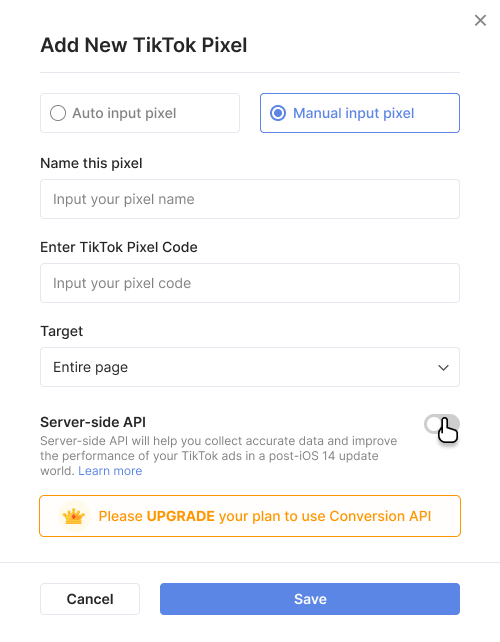The image size is (500, 642).
Task: Click the Conversion API upgrade banner text
Action: 265,516
